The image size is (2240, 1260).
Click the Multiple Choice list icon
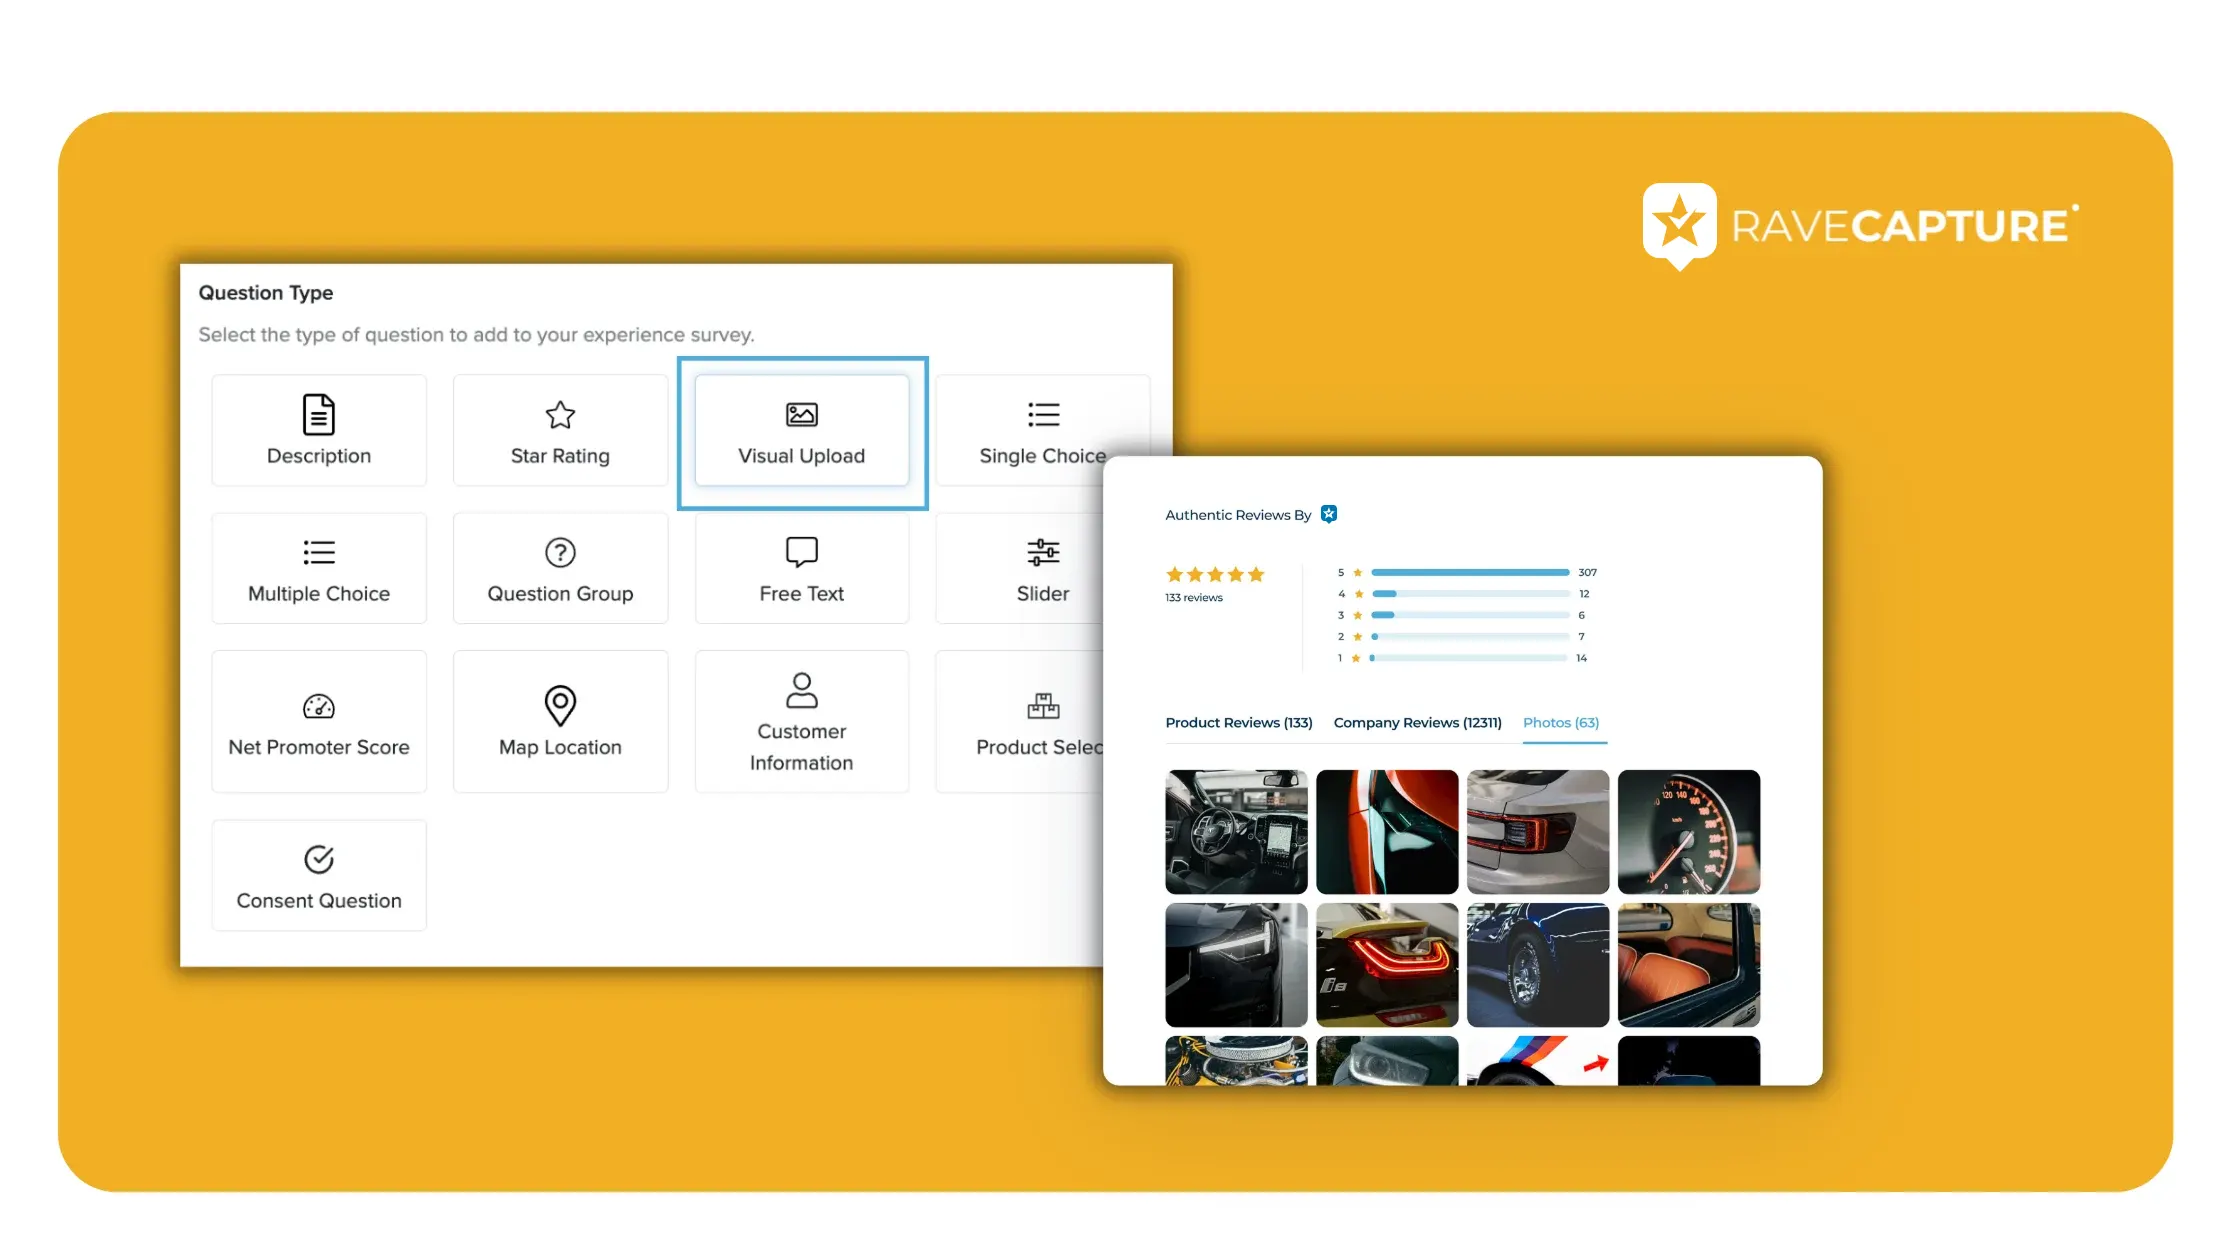[x=318, y=552]
